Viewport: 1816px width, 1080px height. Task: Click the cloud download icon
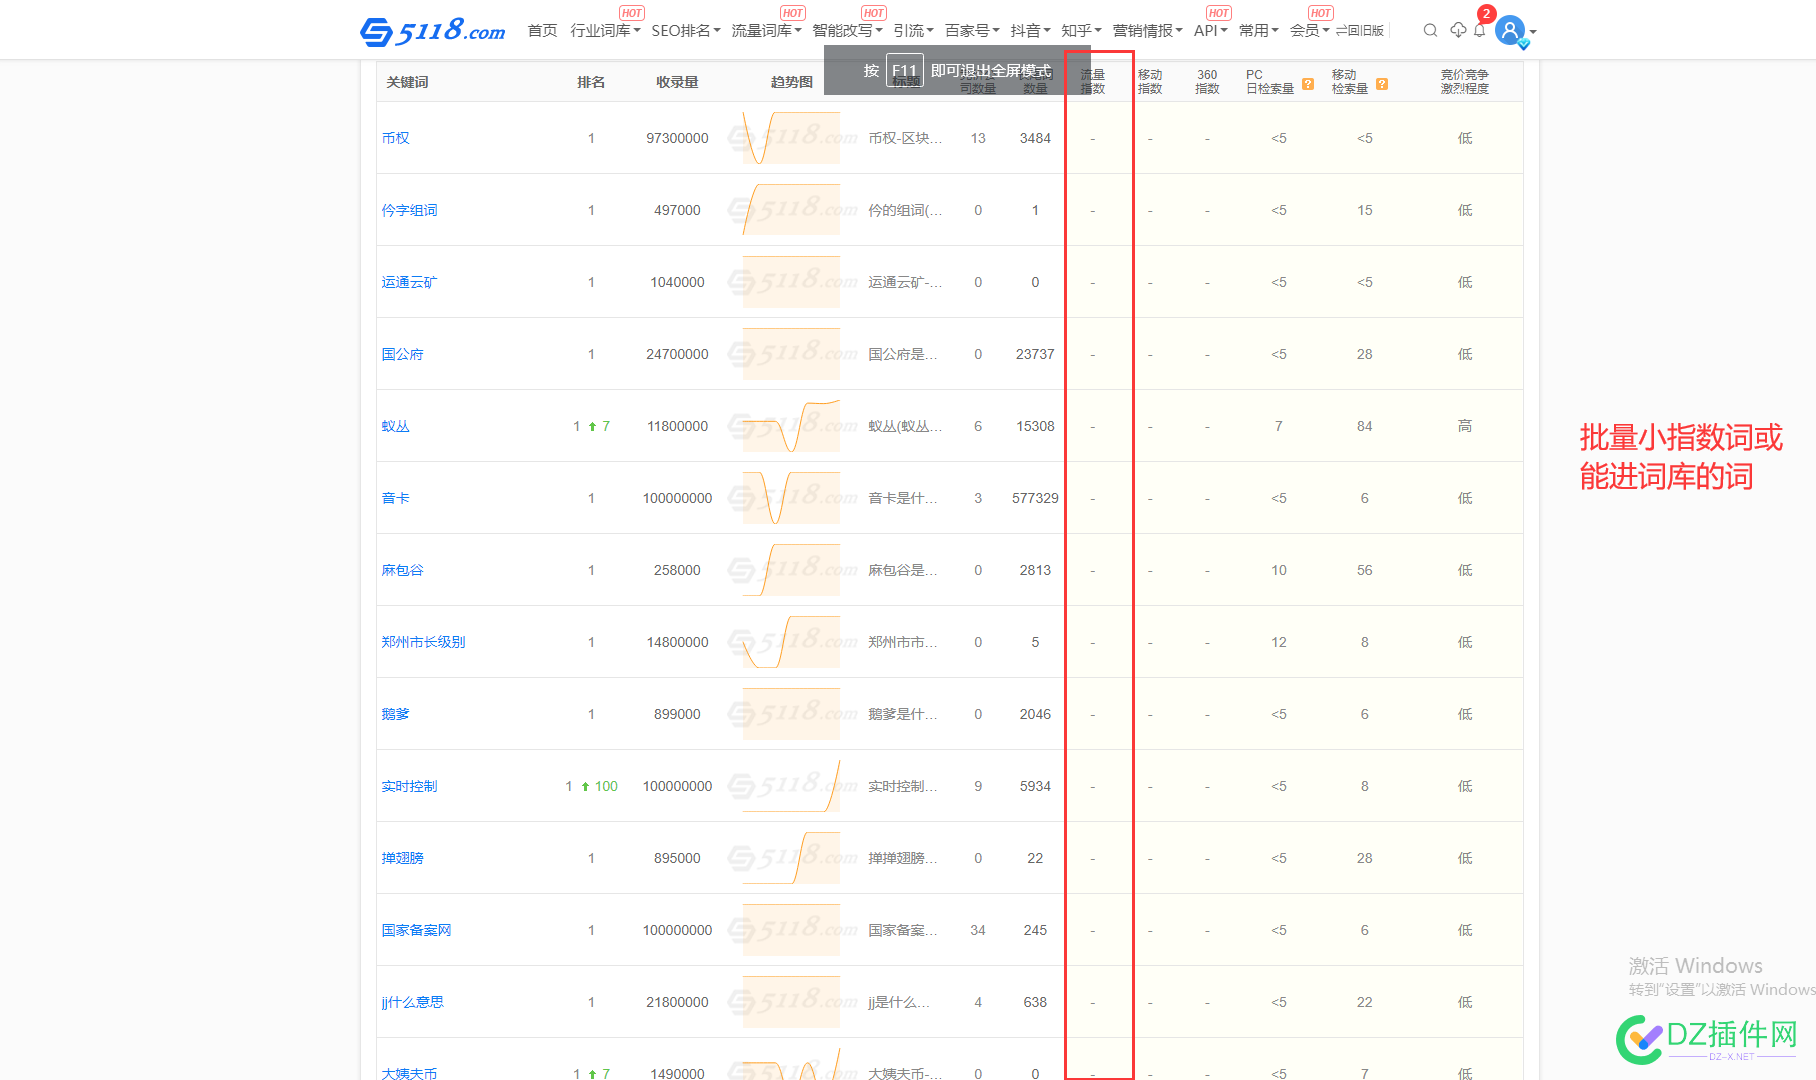pos(1458,30)
